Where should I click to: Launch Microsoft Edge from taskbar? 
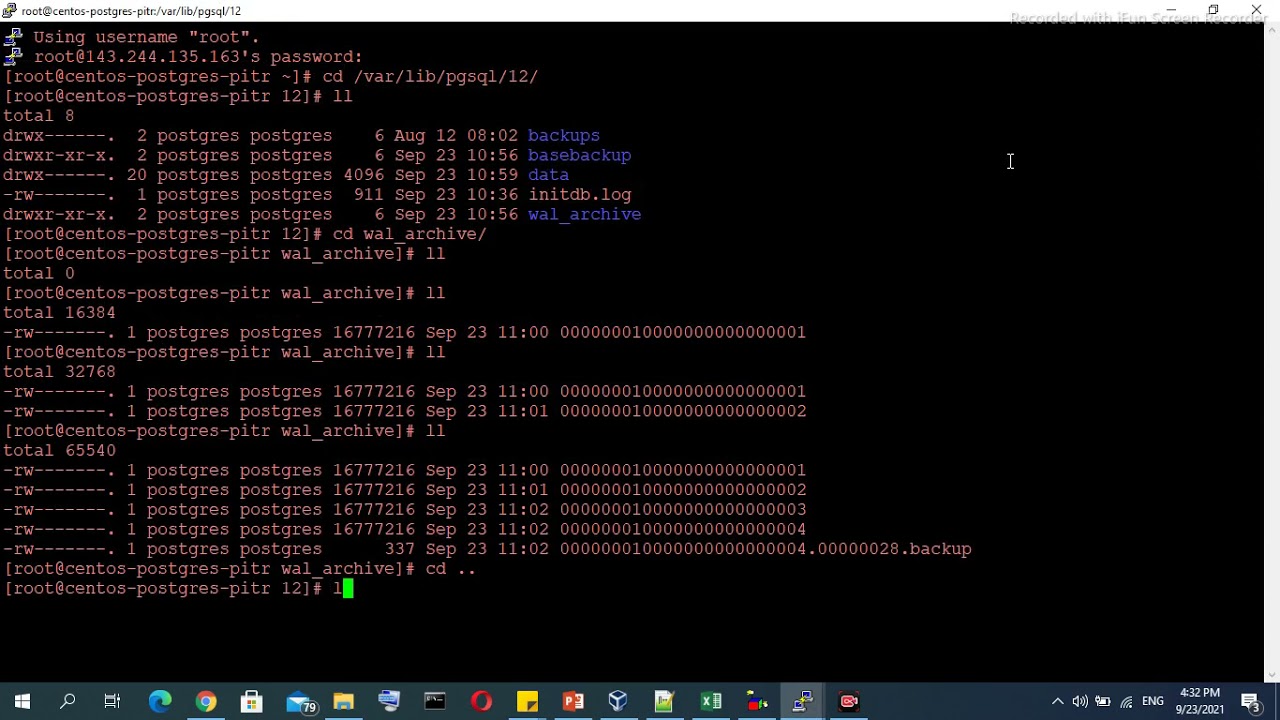pyautogui.click(x=160, y=701)
